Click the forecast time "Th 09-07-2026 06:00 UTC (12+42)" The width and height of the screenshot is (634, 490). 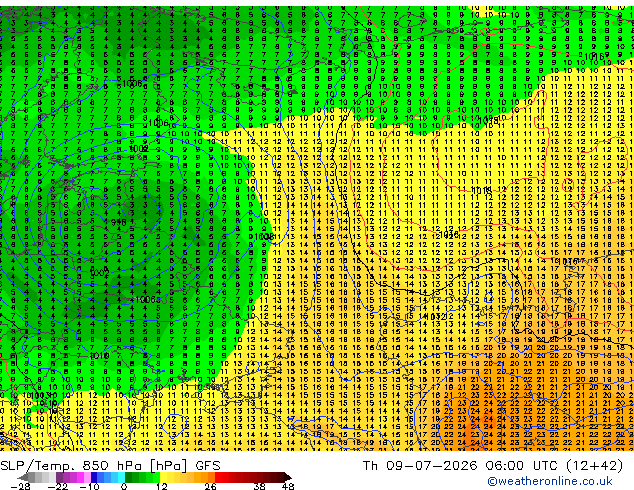[x=493, y=466]
